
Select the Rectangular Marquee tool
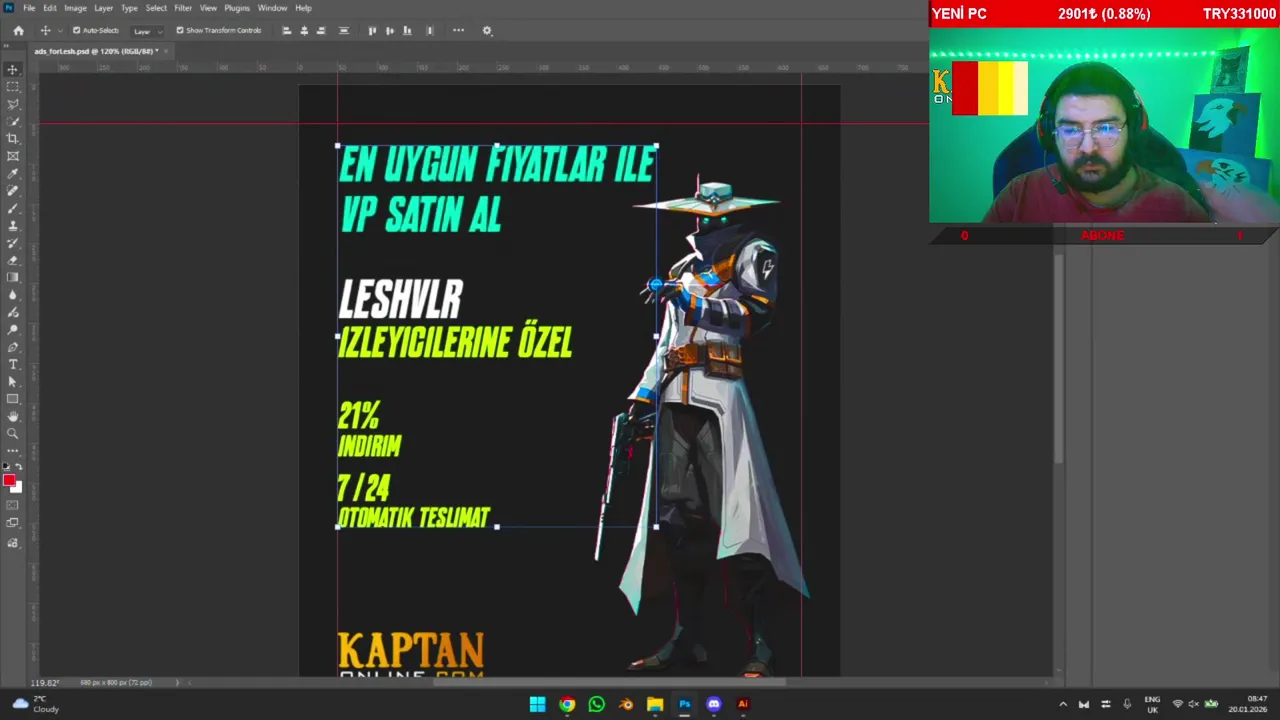coord(13,87)
